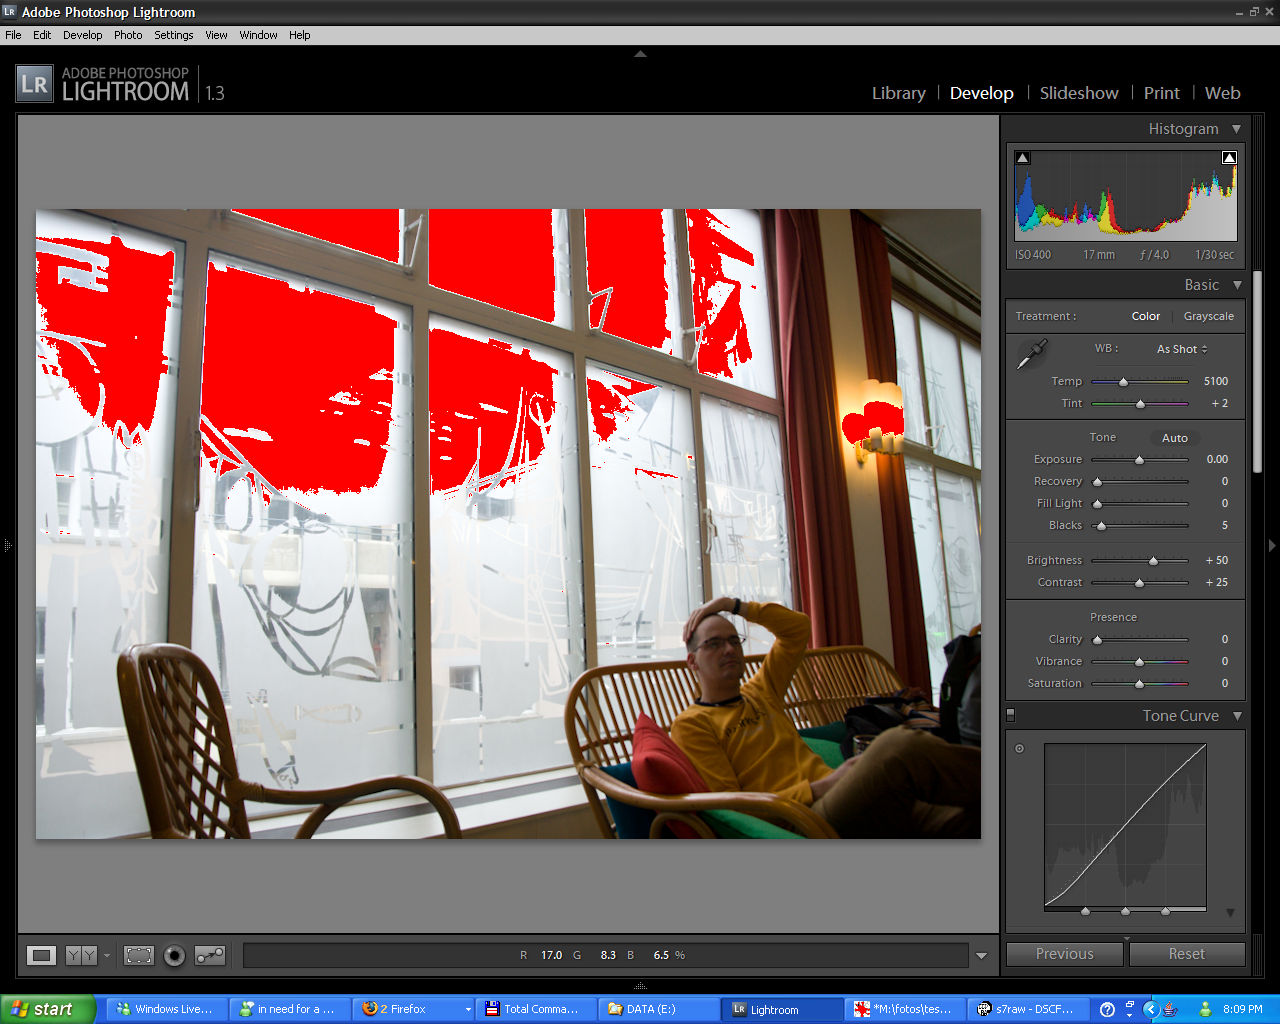Viewport: 1280px width, 1024px height.
Task: Collapse the Basic panel
Action: pyautogui.click(x=1237, y=285)
